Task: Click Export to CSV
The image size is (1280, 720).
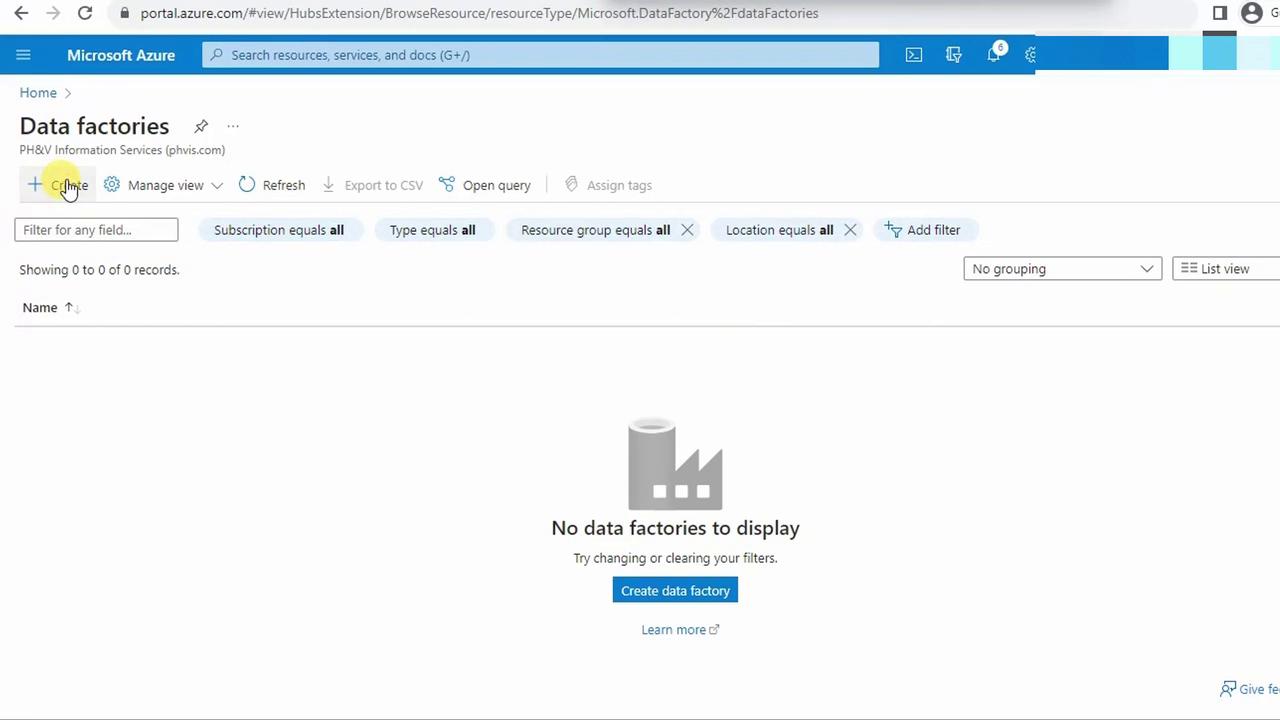Action: tap(372, 185)
